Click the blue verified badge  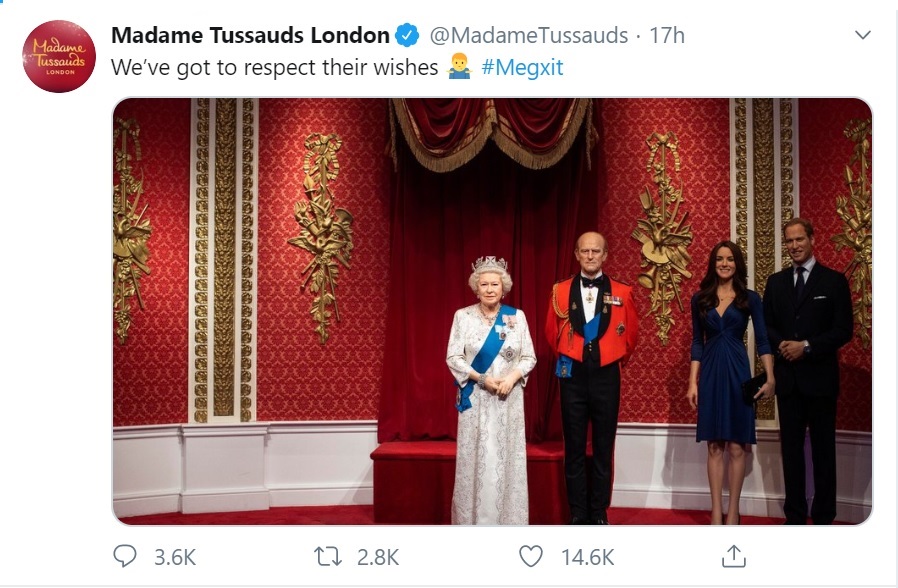point(408,35)
